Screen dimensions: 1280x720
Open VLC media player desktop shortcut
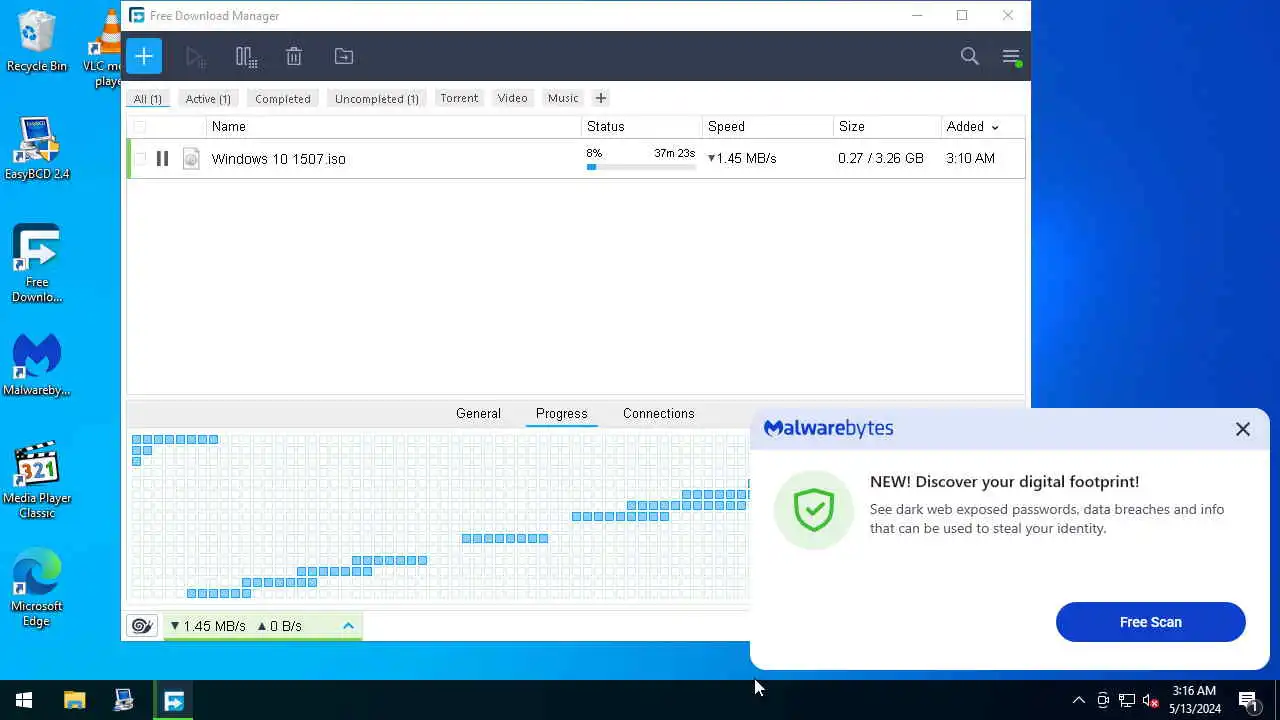click(x=102, y=48)
